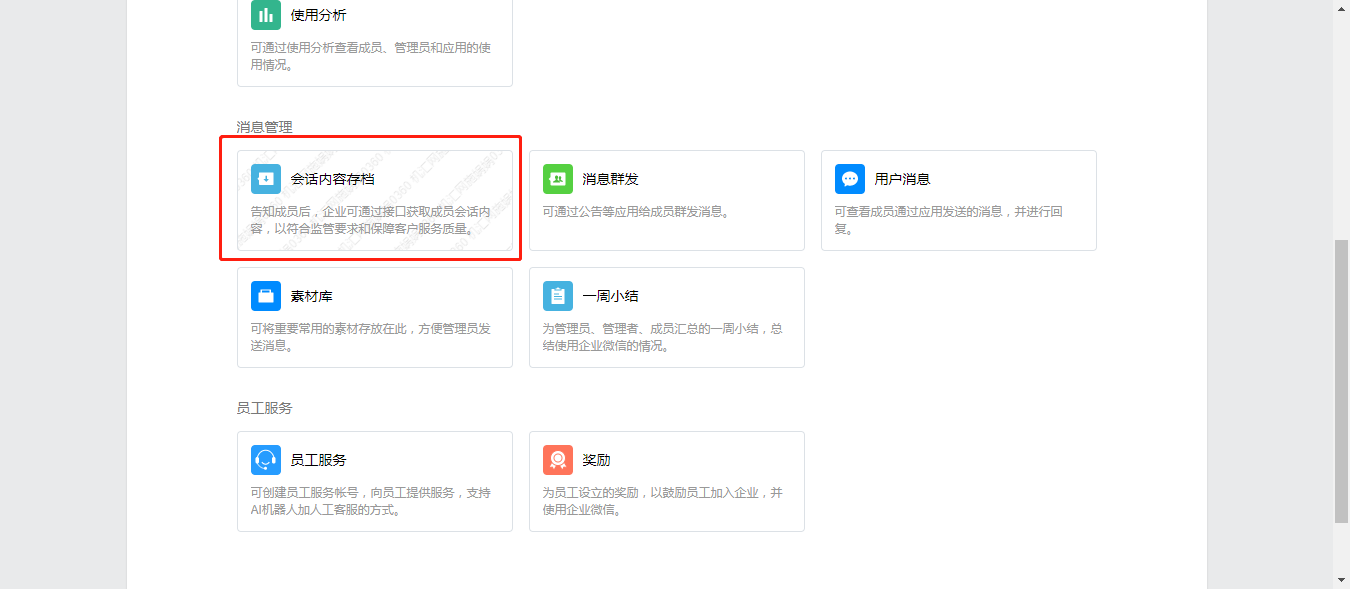Open the 奖励 title
1350x589 pixels.
(596, 460)
